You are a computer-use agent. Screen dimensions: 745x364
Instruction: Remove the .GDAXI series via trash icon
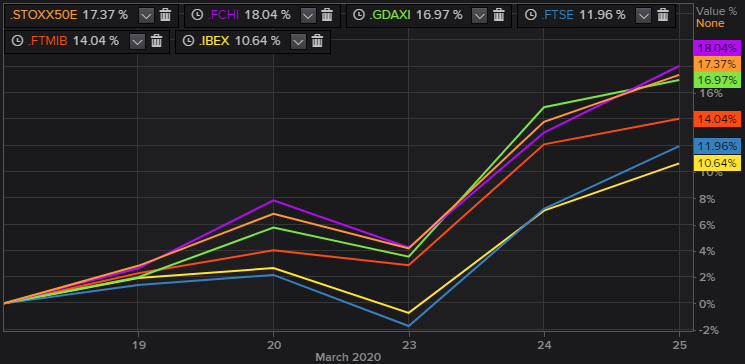coord(499,15)
